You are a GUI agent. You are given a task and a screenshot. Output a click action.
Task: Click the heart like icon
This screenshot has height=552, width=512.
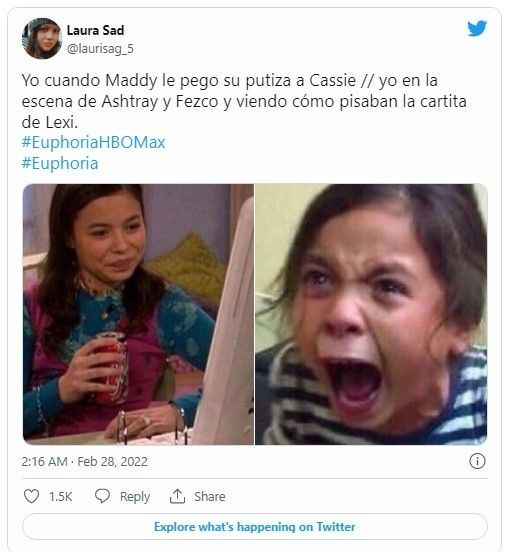[31, 496]
